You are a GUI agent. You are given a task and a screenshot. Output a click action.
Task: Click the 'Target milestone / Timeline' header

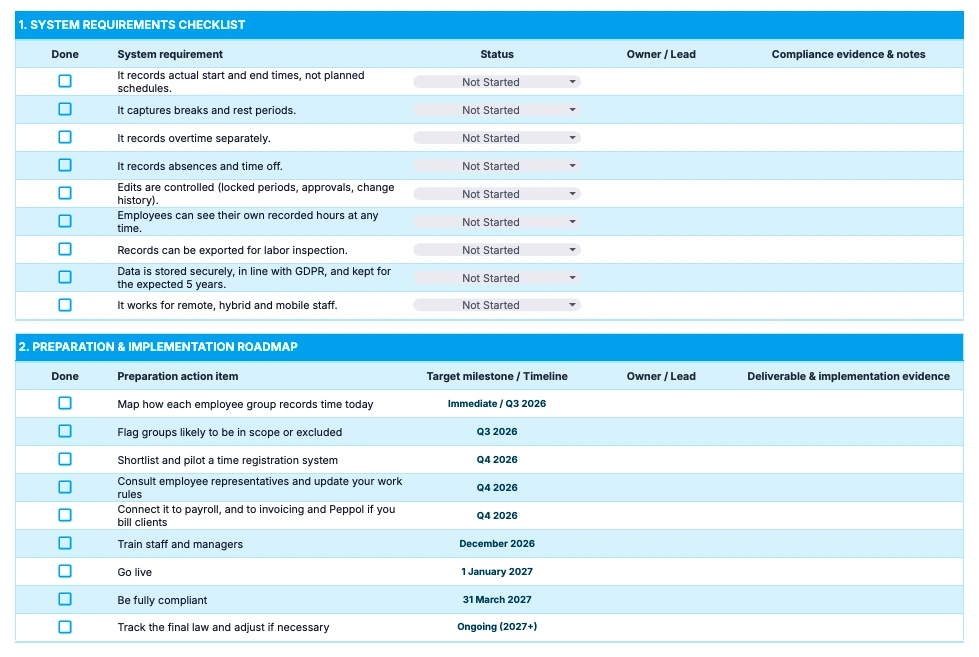pos(497,377)
